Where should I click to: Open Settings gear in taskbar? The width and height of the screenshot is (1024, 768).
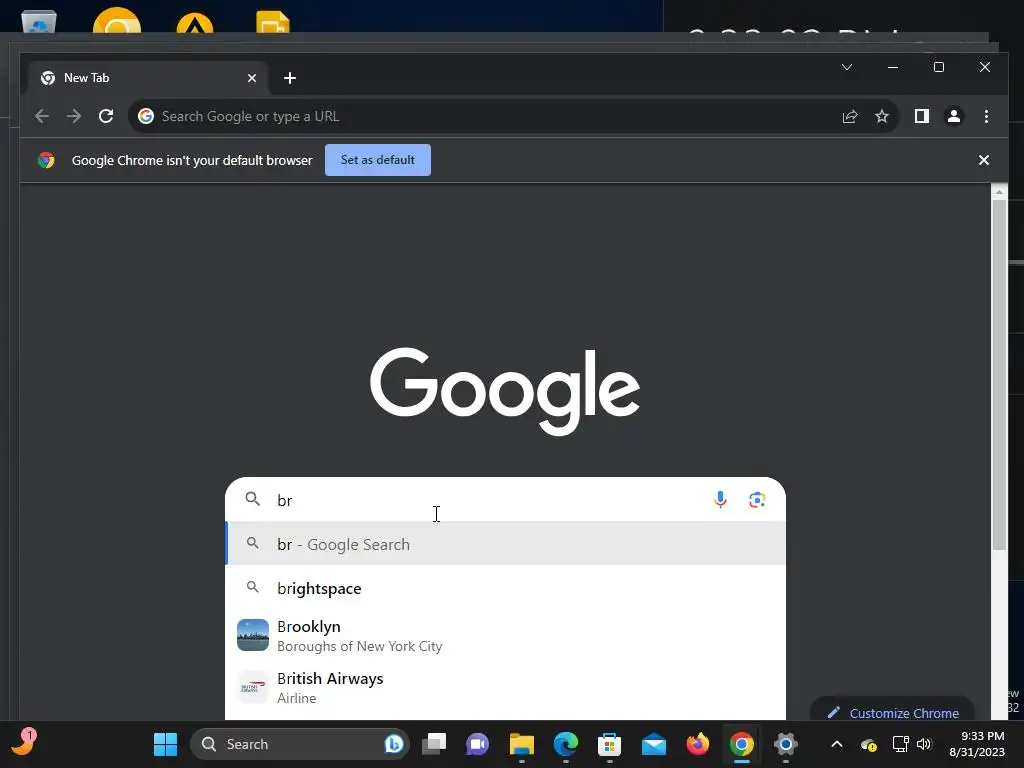(x=786, y=744)
